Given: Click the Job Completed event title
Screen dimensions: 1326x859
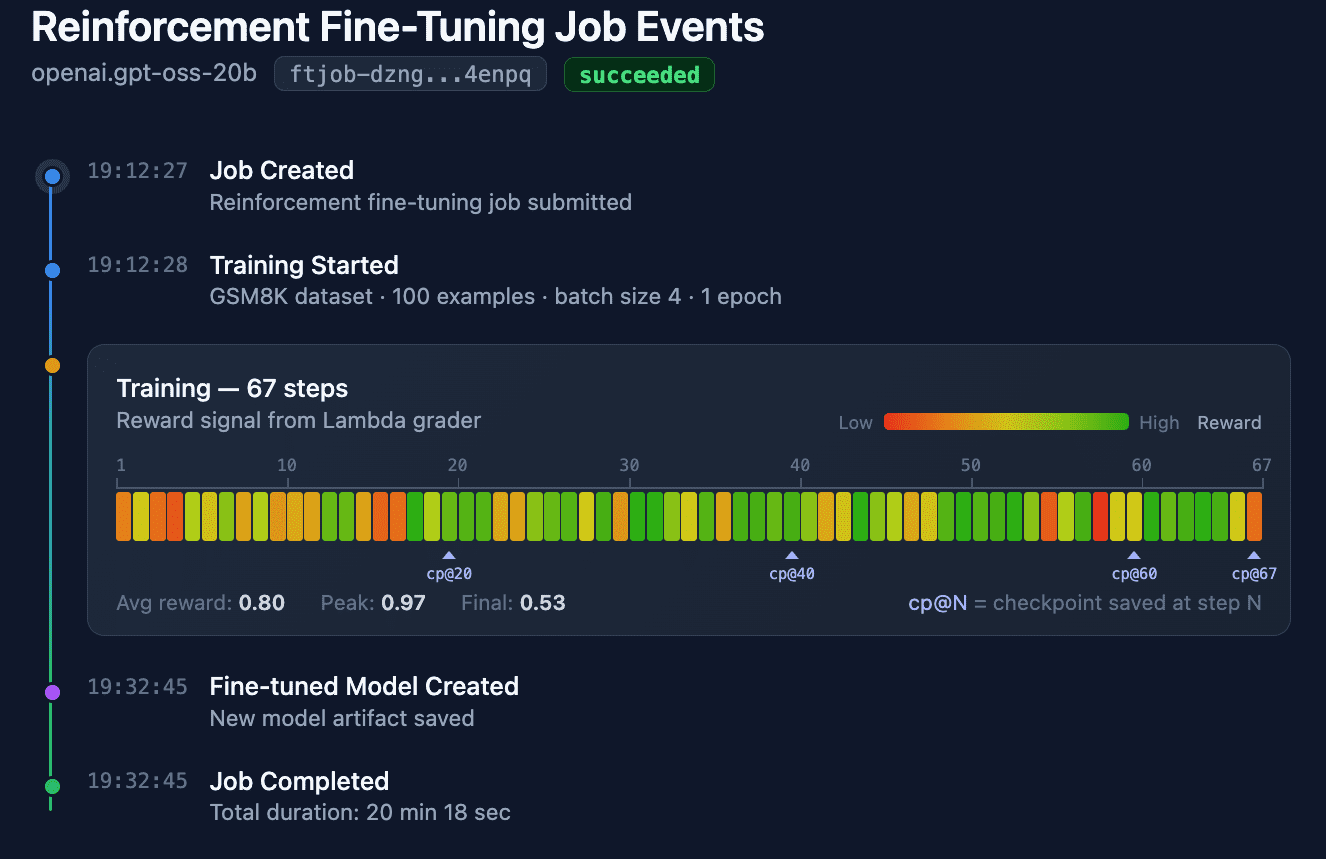Looking at the screenshot, I should click(299, 781).
